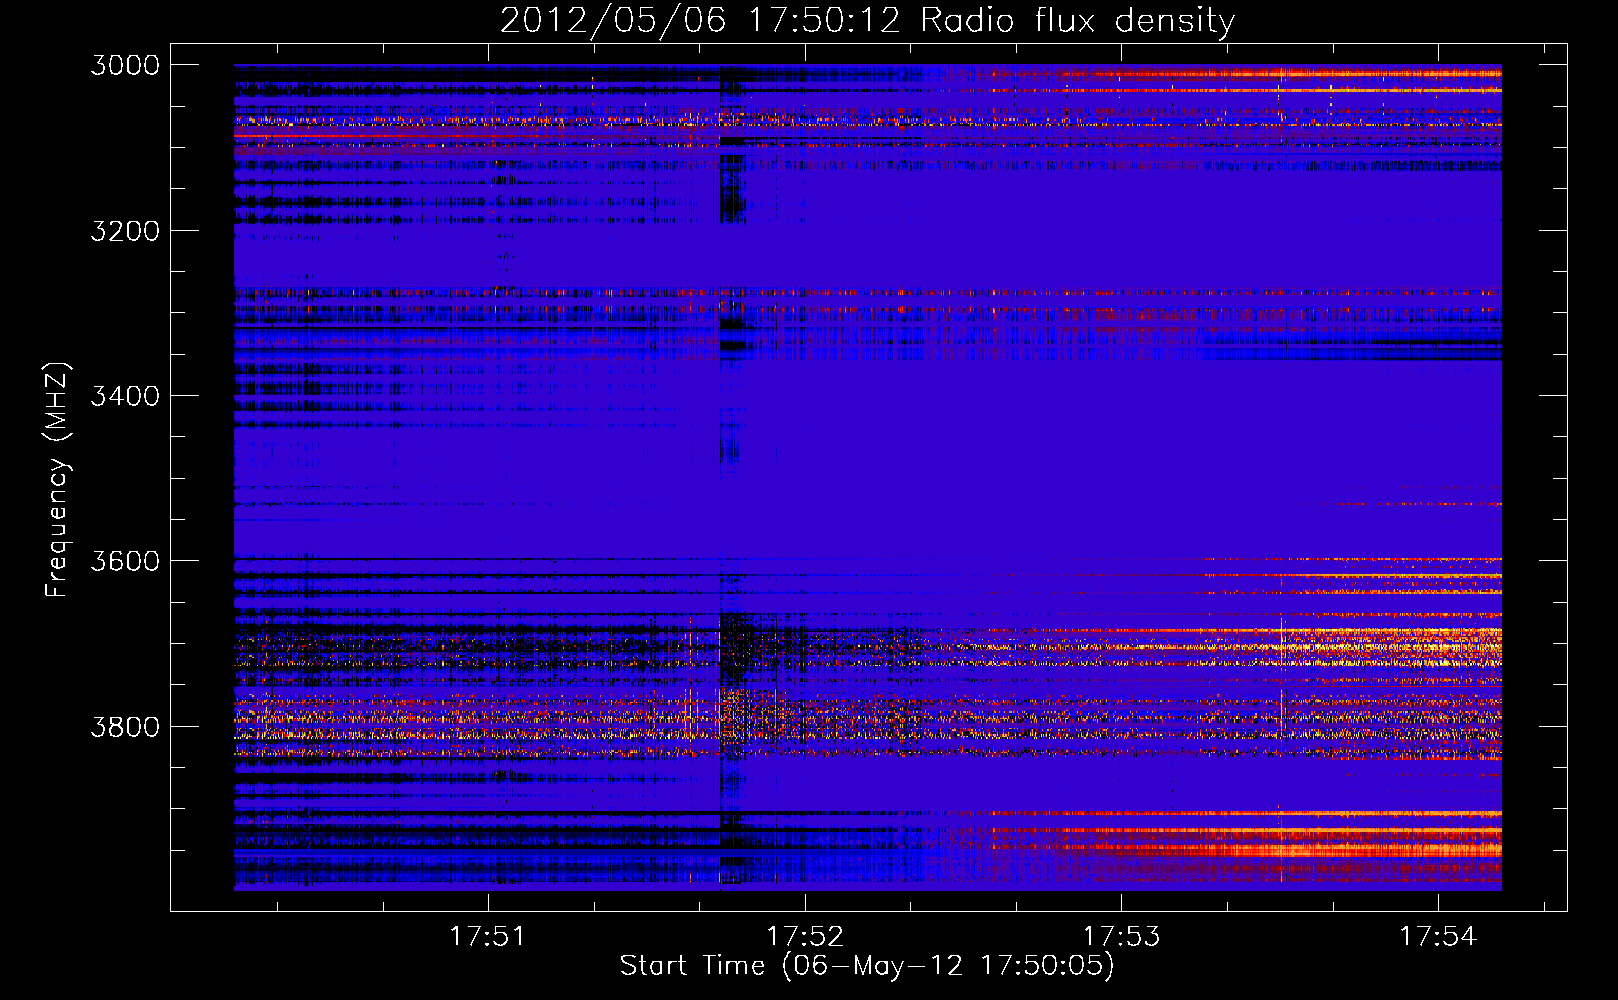Click the 'Frequency (MHZ)' axis title

[57, 480]
